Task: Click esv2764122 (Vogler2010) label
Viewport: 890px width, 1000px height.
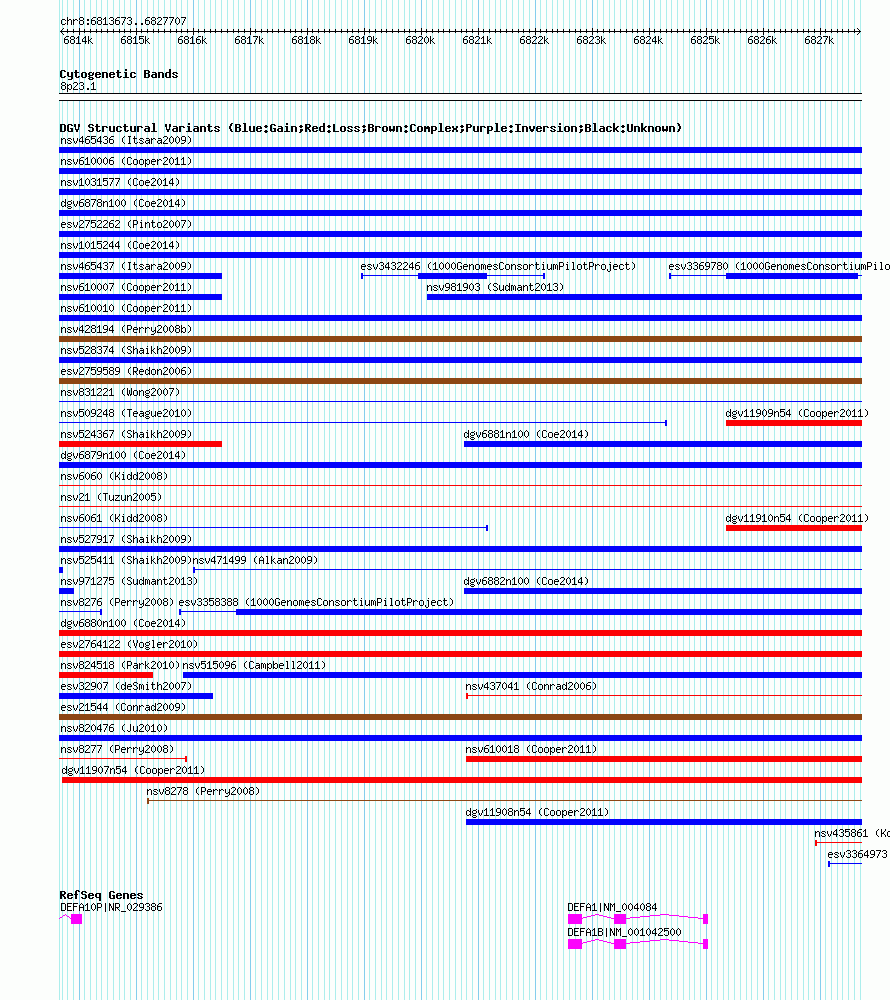Action: (129, 645)
